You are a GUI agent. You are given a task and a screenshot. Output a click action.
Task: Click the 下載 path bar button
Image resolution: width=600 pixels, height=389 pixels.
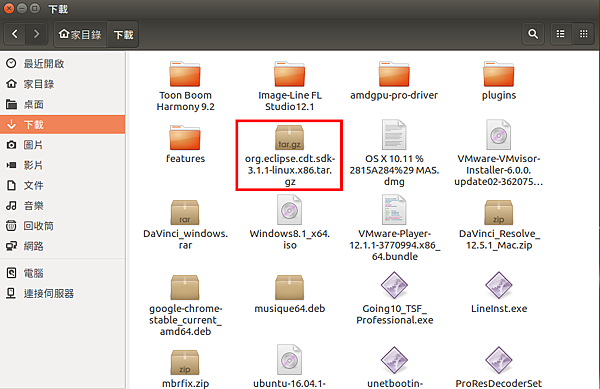click(123, 34)
